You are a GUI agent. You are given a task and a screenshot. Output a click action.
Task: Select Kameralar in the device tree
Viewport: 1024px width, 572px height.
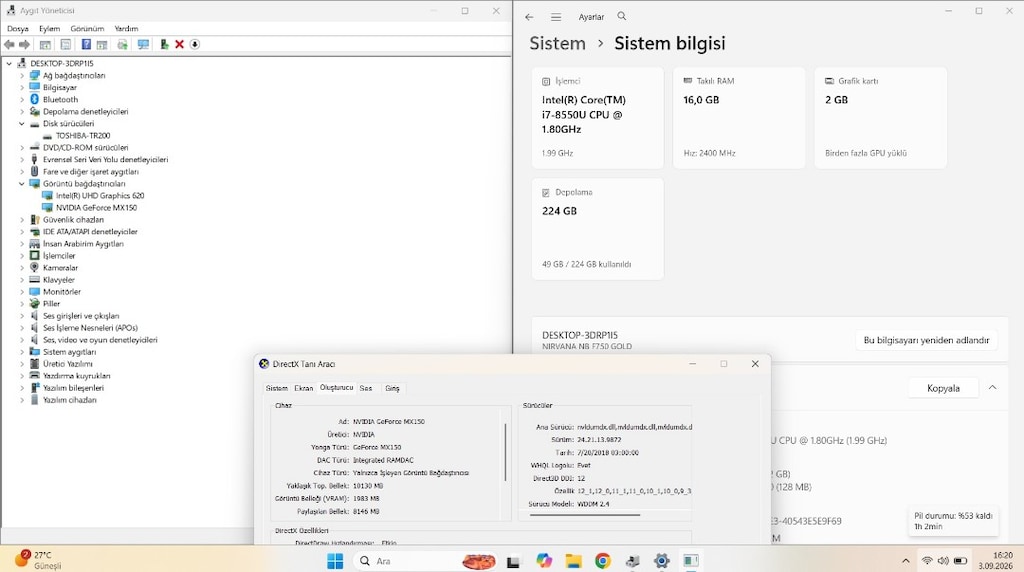(x=60, y=268)
